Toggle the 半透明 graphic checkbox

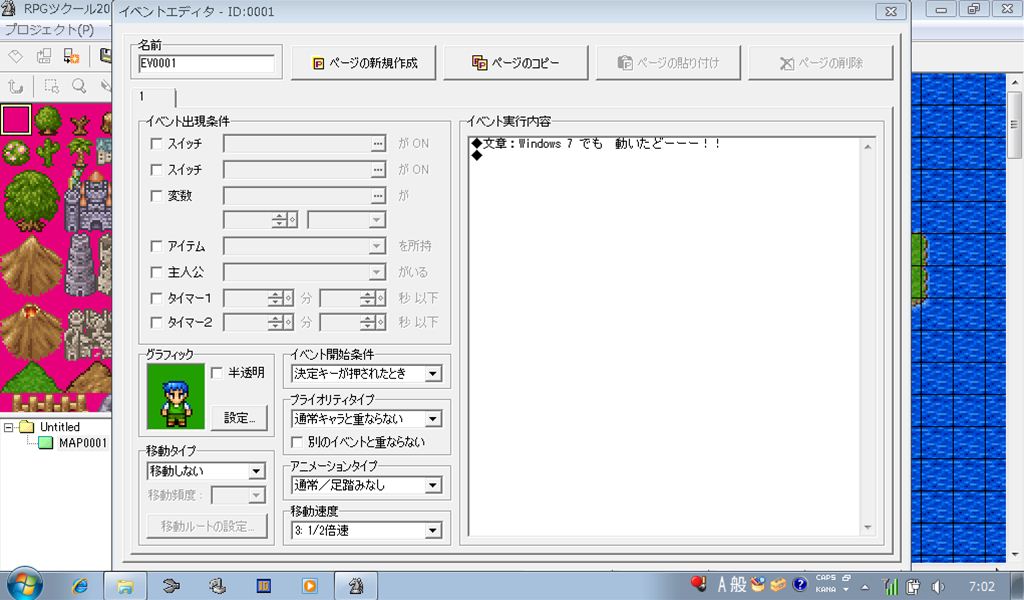click(217, 373)
